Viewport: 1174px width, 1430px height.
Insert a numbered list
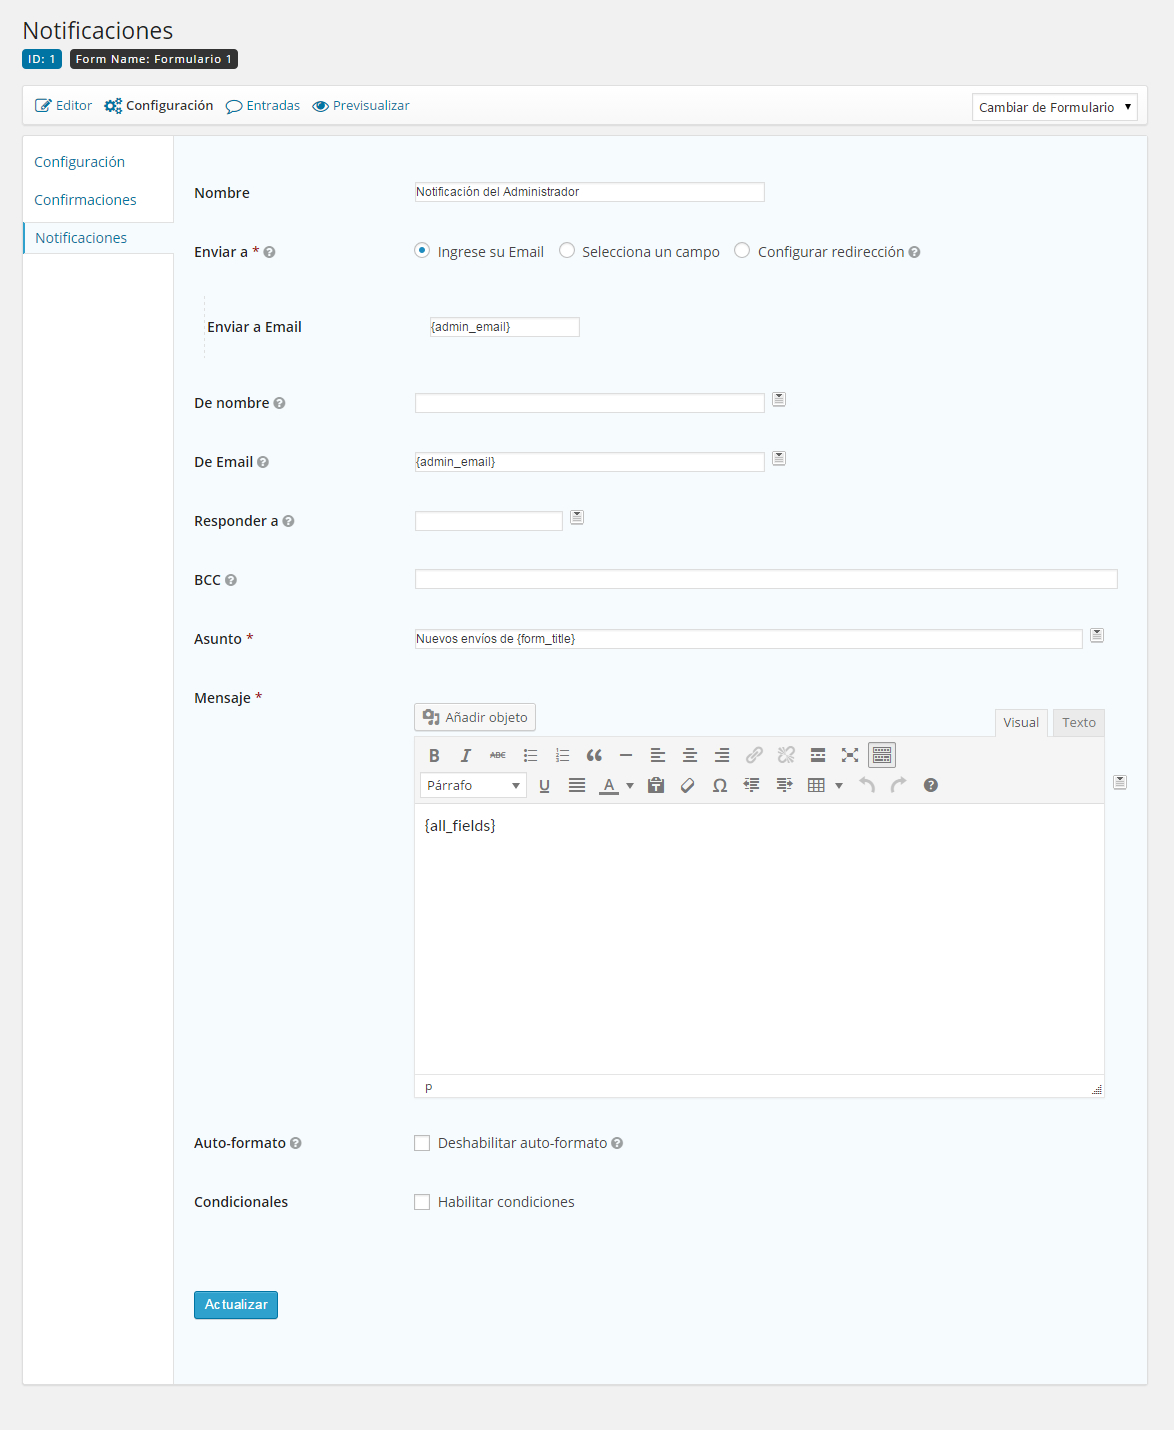point(562,755)
